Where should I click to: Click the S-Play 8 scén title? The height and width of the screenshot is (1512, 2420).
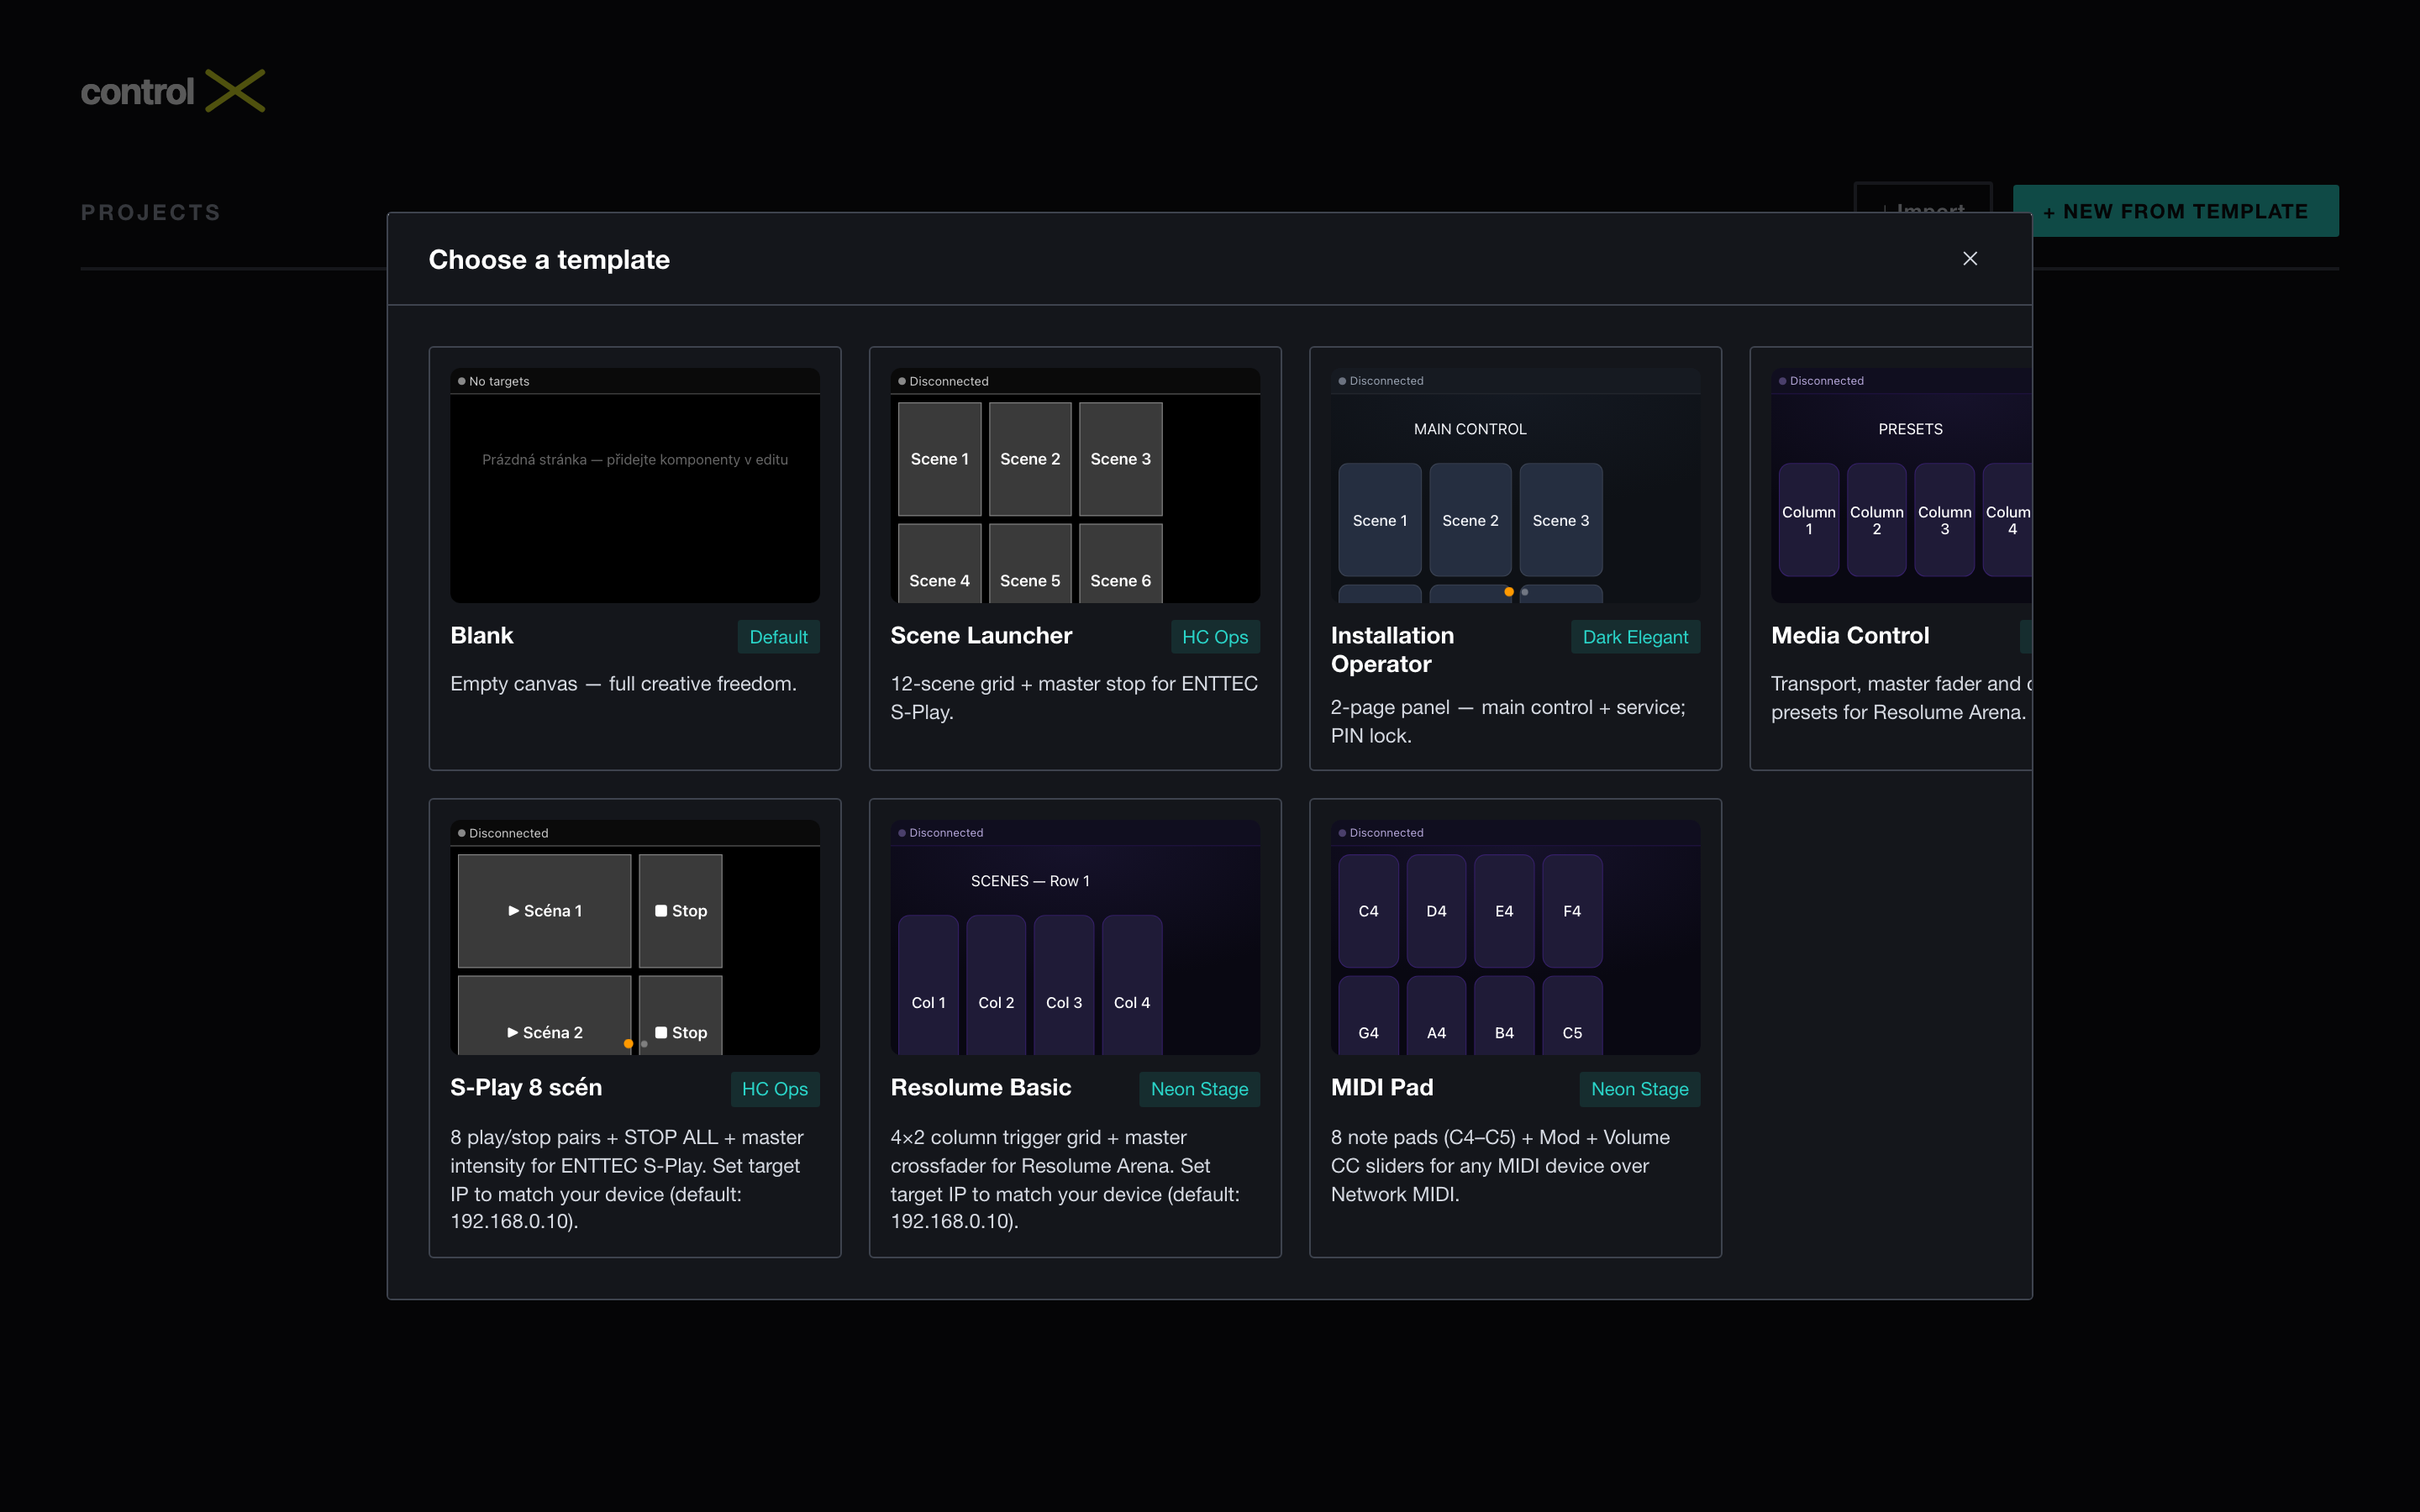click(x=526, y=1088)
